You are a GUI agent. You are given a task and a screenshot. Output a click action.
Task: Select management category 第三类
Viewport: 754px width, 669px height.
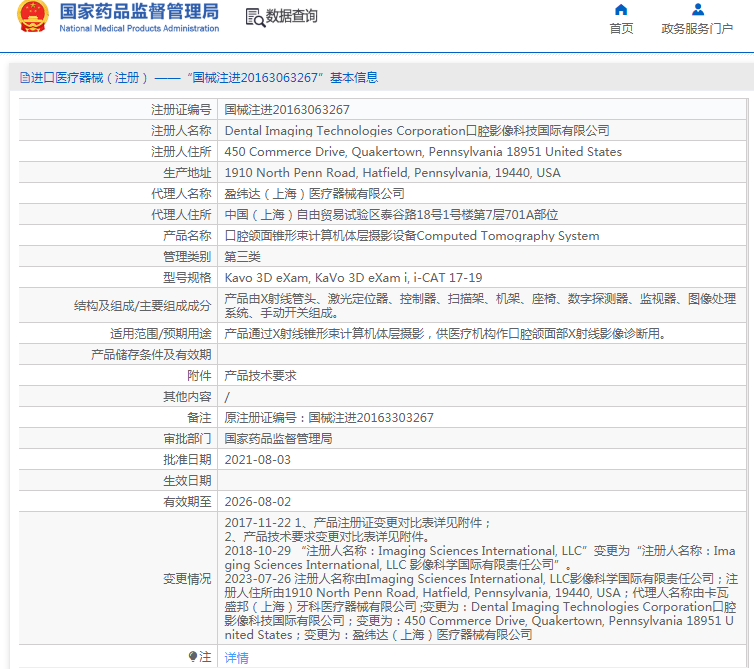pyautogui.click(x=242, y=257)
